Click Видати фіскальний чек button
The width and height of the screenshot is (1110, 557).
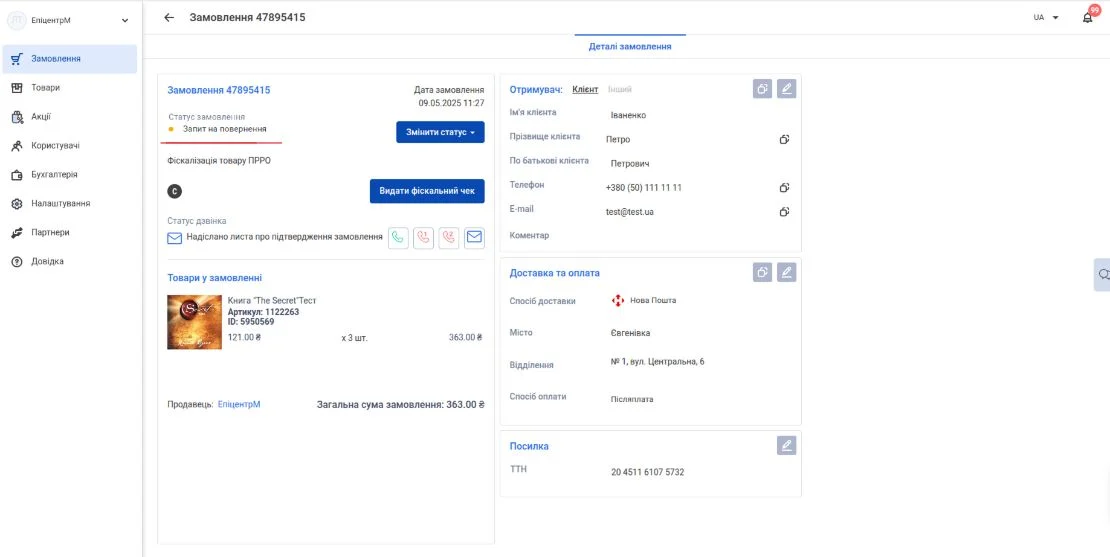point(427,191)
